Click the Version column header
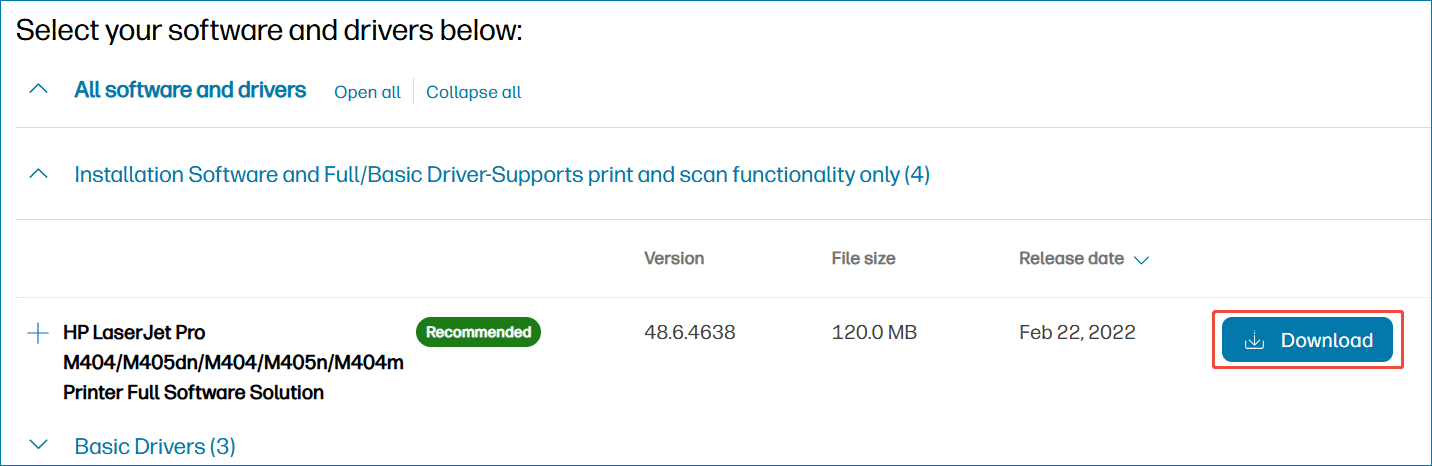 pos(674,258)
